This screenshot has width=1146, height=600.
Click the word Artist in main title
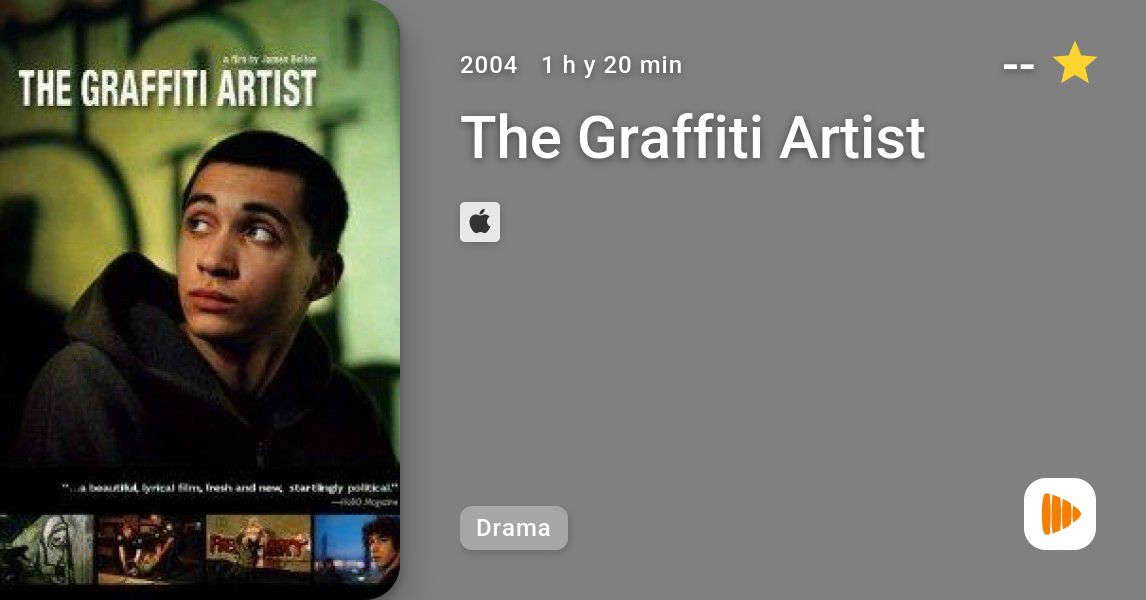pyautogui.click(x=852, y=137)
